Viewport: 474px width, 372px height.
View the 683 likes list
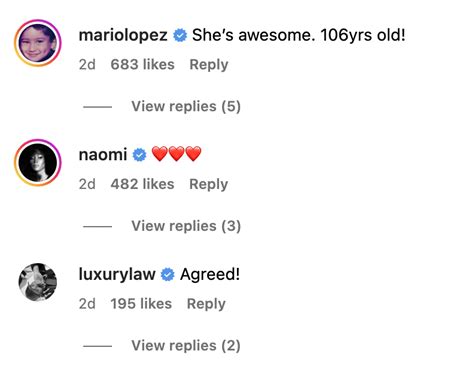pyautogui.click(x=142, y=65)
